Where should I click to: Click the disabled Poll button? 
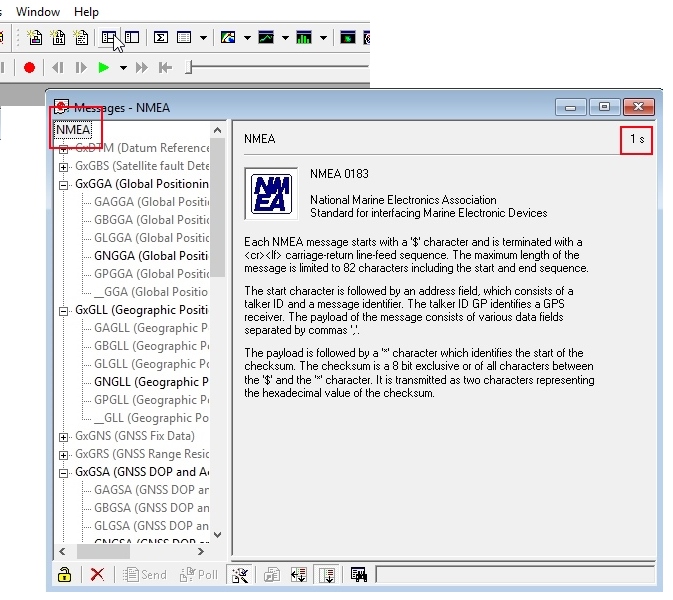coord(199,575)
